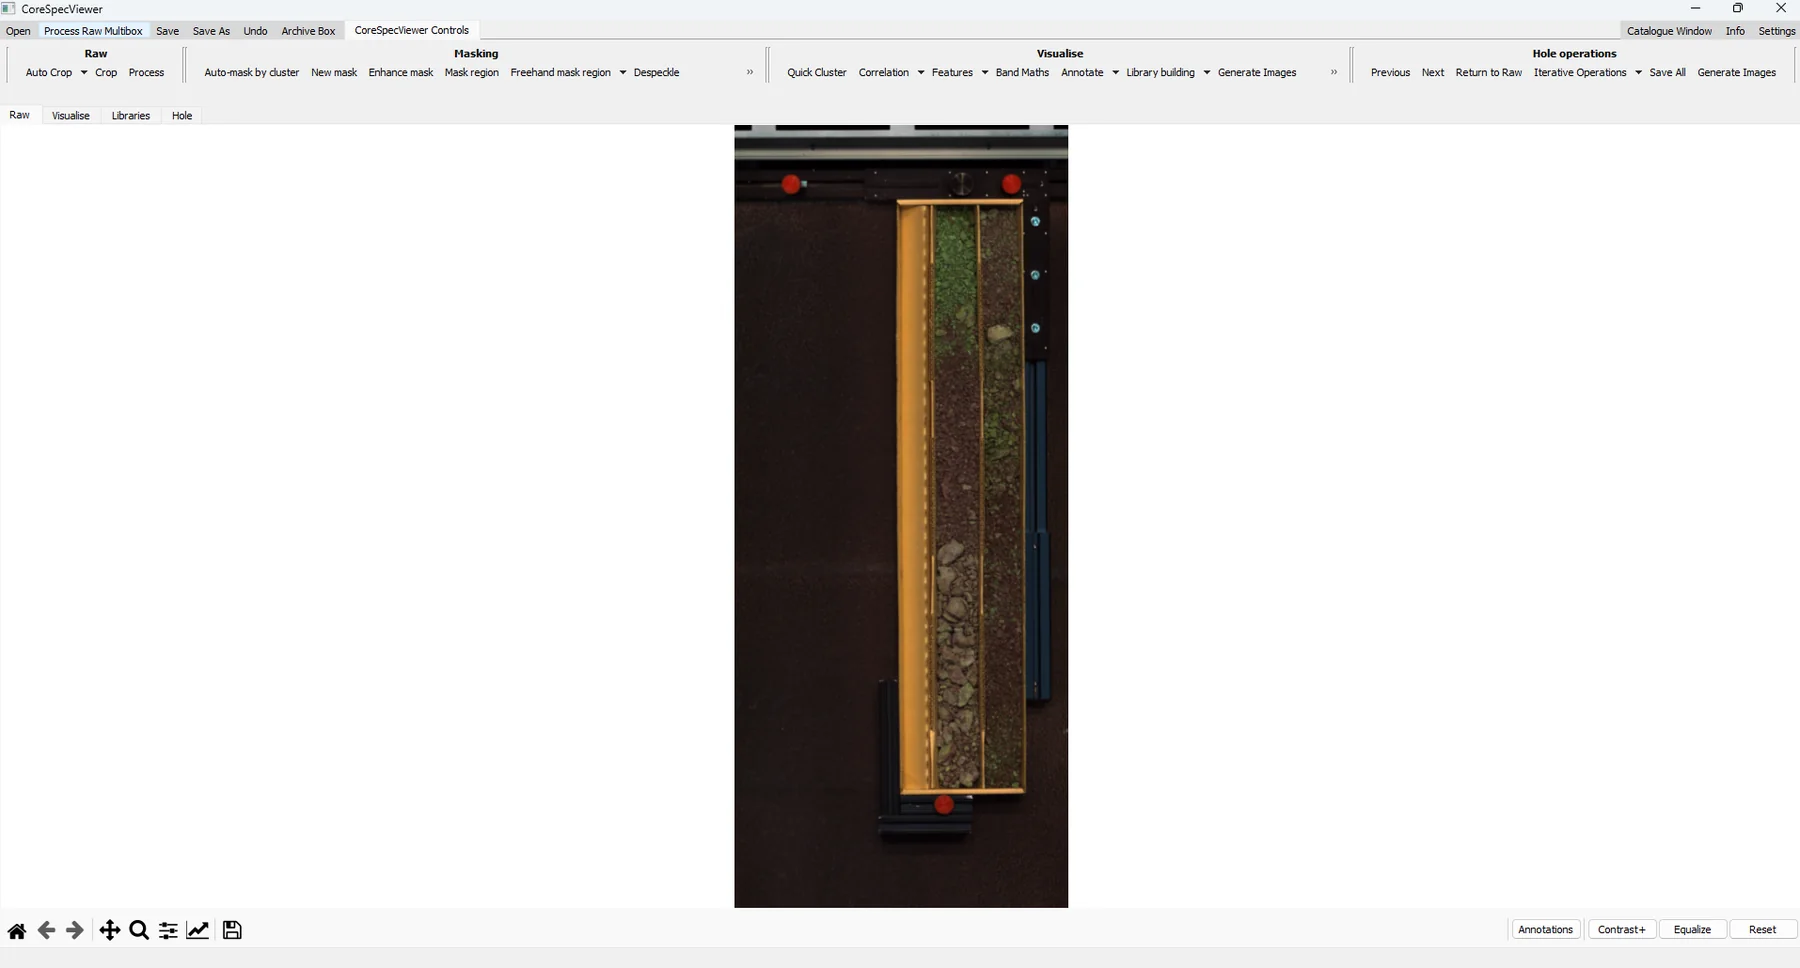Open the Configure subplots sliders icon
The width and height of the screenshot is (1800, 968).
click(x=168, y=931)
